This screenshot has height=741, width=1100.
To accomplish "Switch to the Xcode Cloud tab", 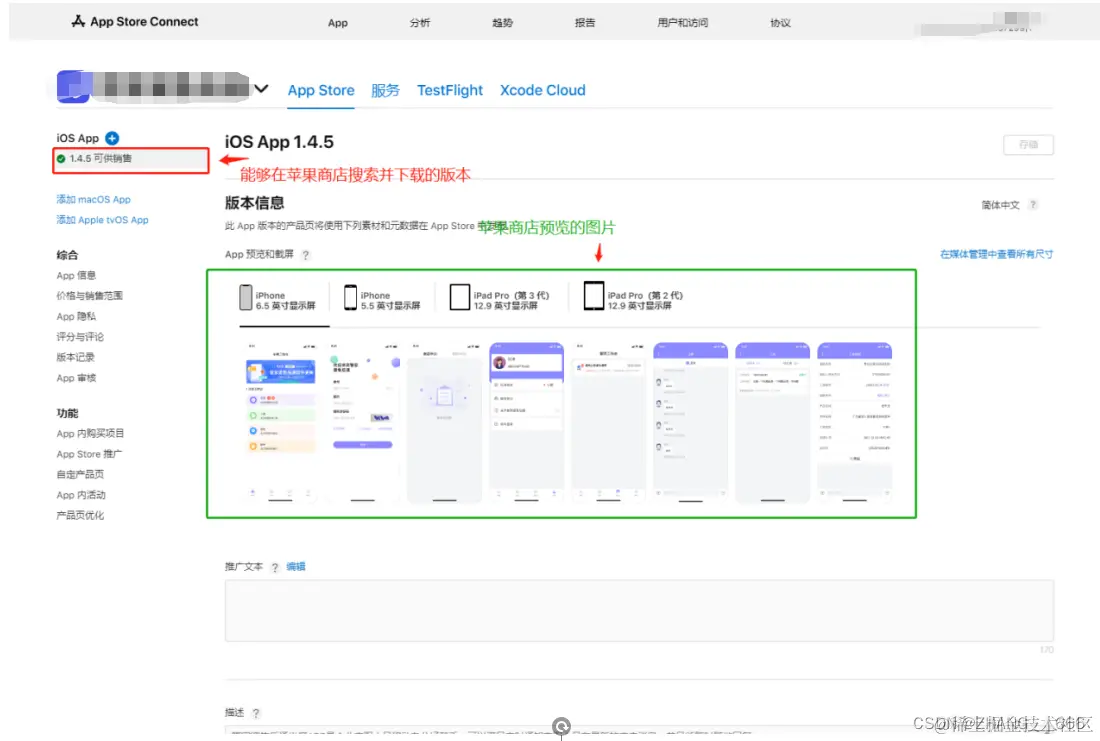I will [542, 91].
